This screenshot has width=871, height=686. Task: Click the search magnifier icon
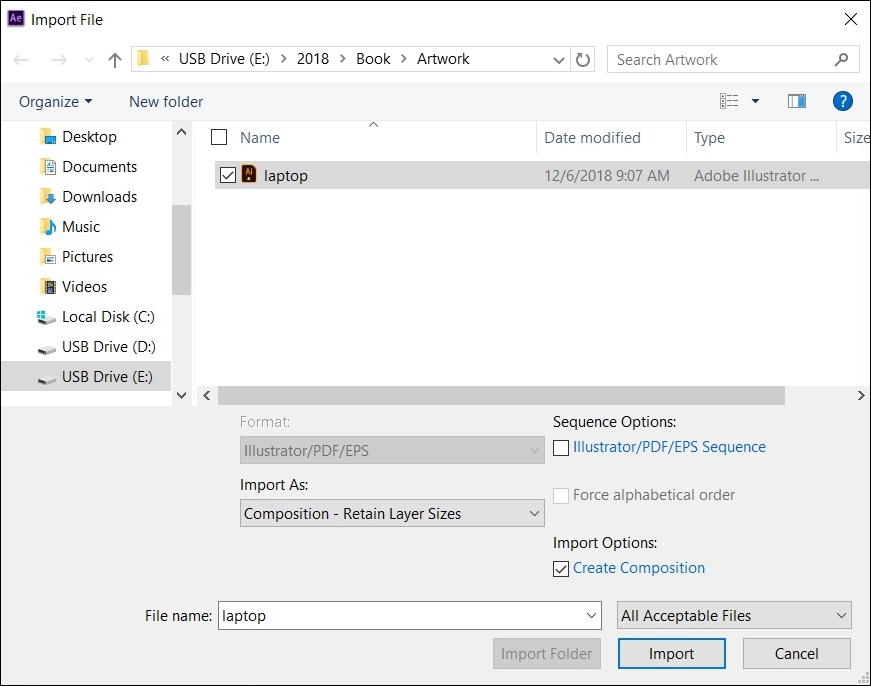[x=842, y=59]
